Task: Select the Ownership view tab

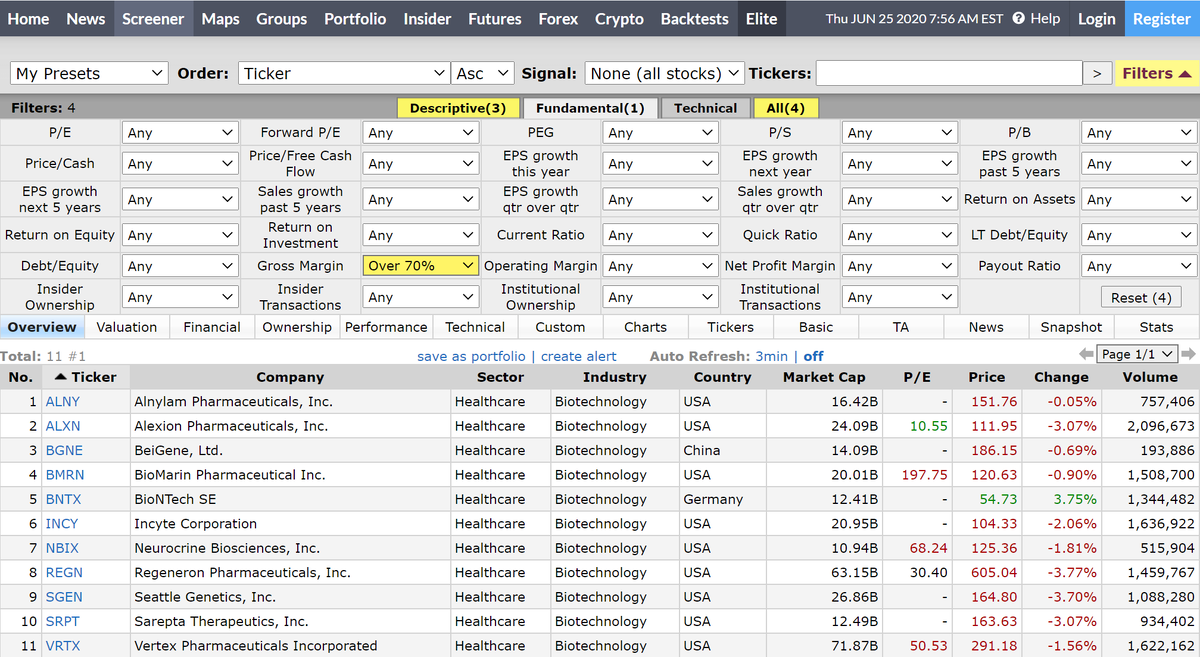Action: tap(297, 327)
